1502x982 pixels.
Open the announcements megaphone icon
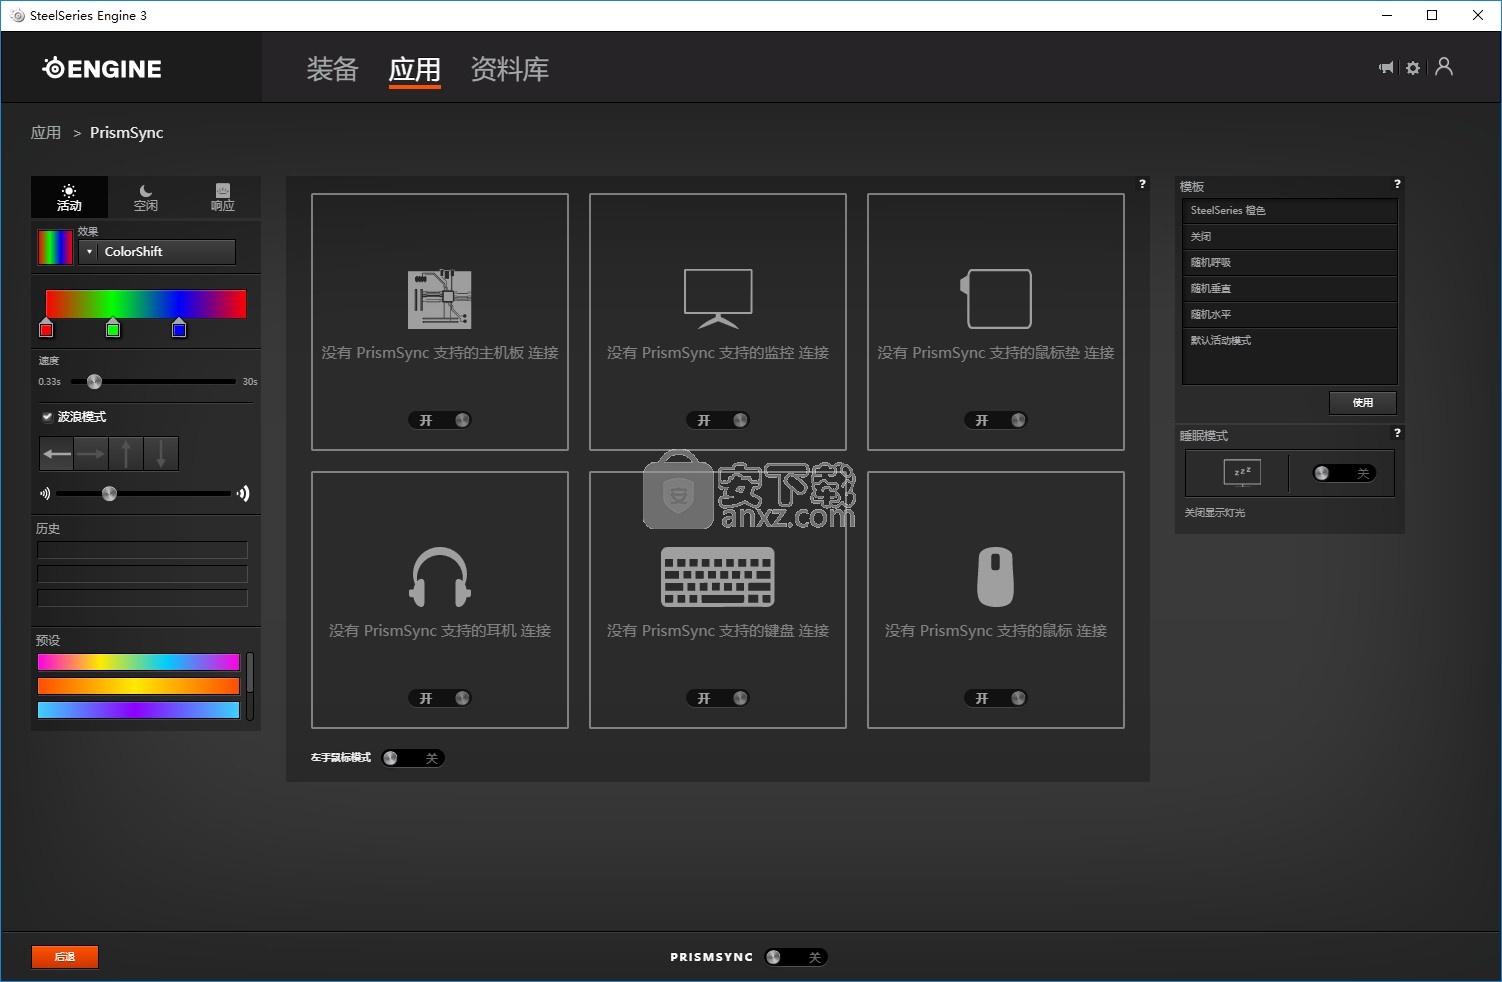[x=1386, y=68]
